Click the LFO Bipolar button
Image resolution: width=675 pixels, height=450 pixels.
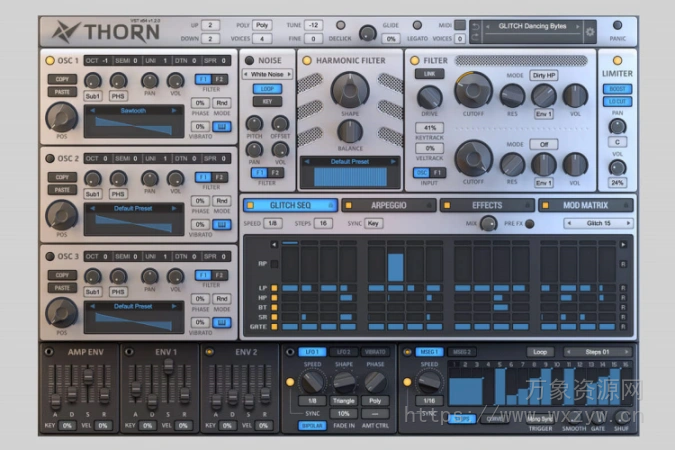click(x=312, y=425)
